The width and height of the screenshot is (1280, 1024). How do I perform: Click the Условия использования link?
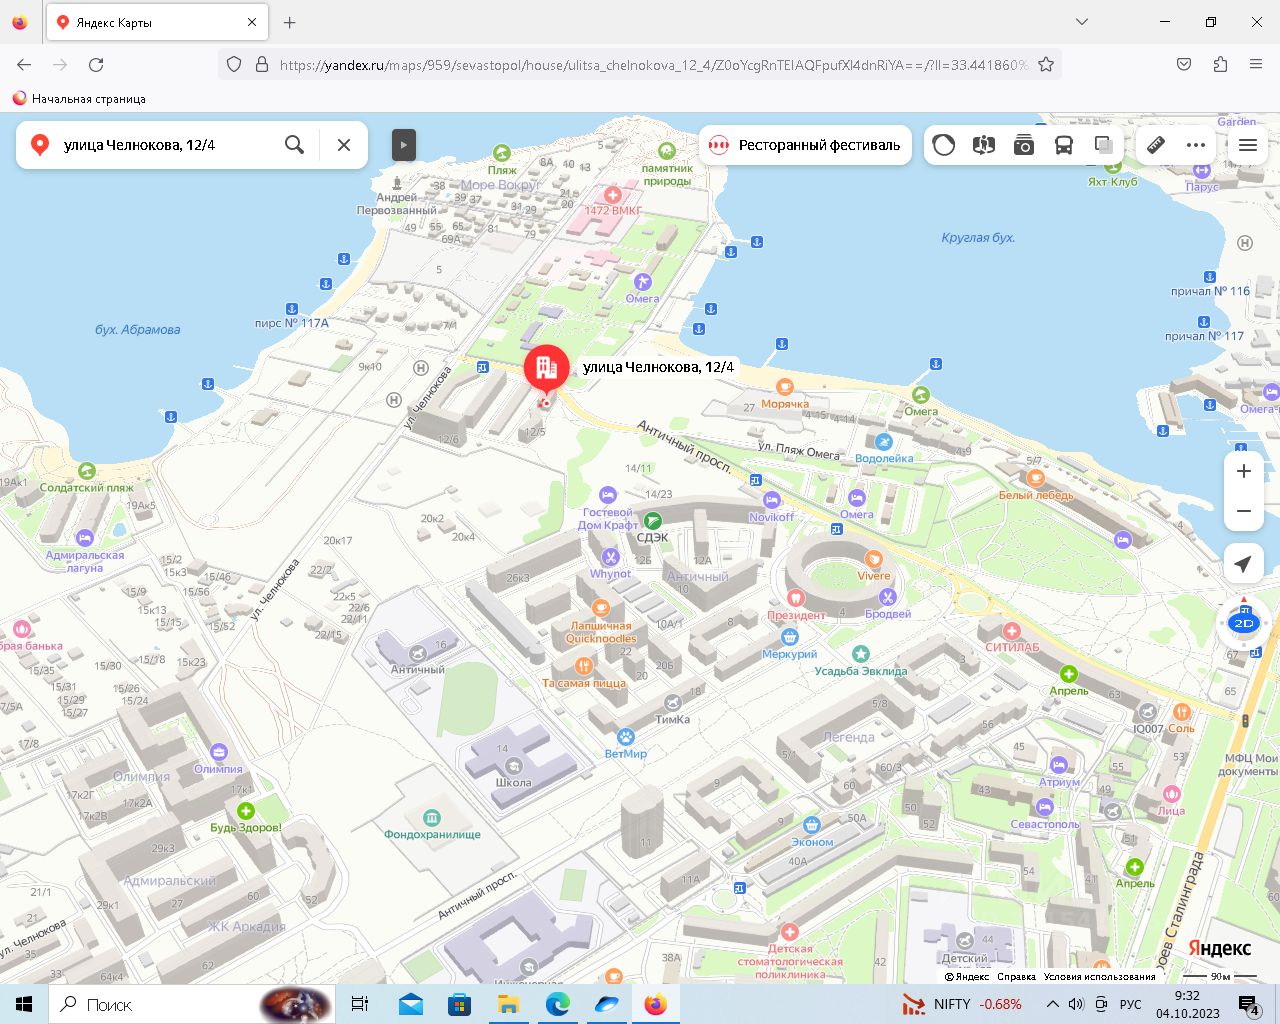click(1099, 976)
